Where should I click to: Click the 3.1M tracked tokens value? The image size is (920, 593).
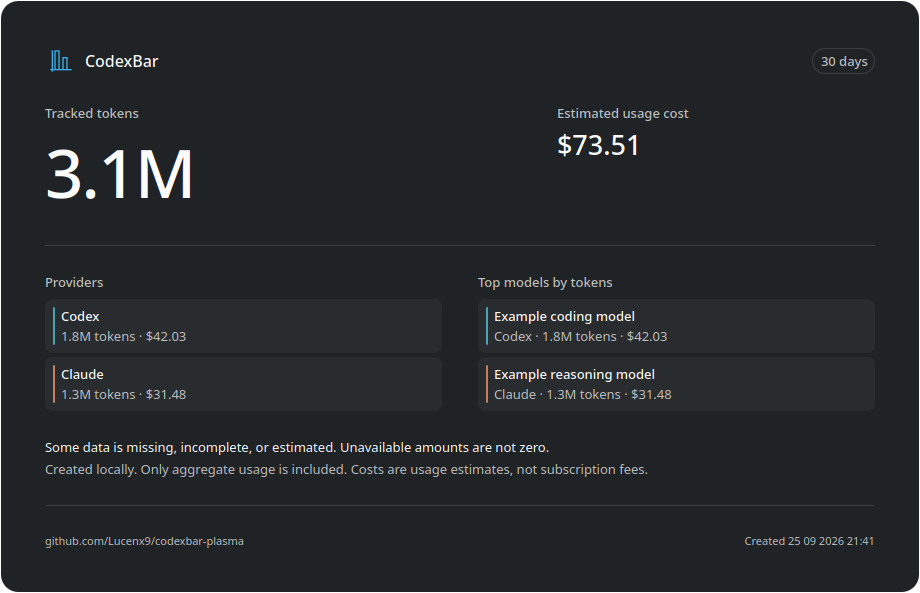(119, 174)
